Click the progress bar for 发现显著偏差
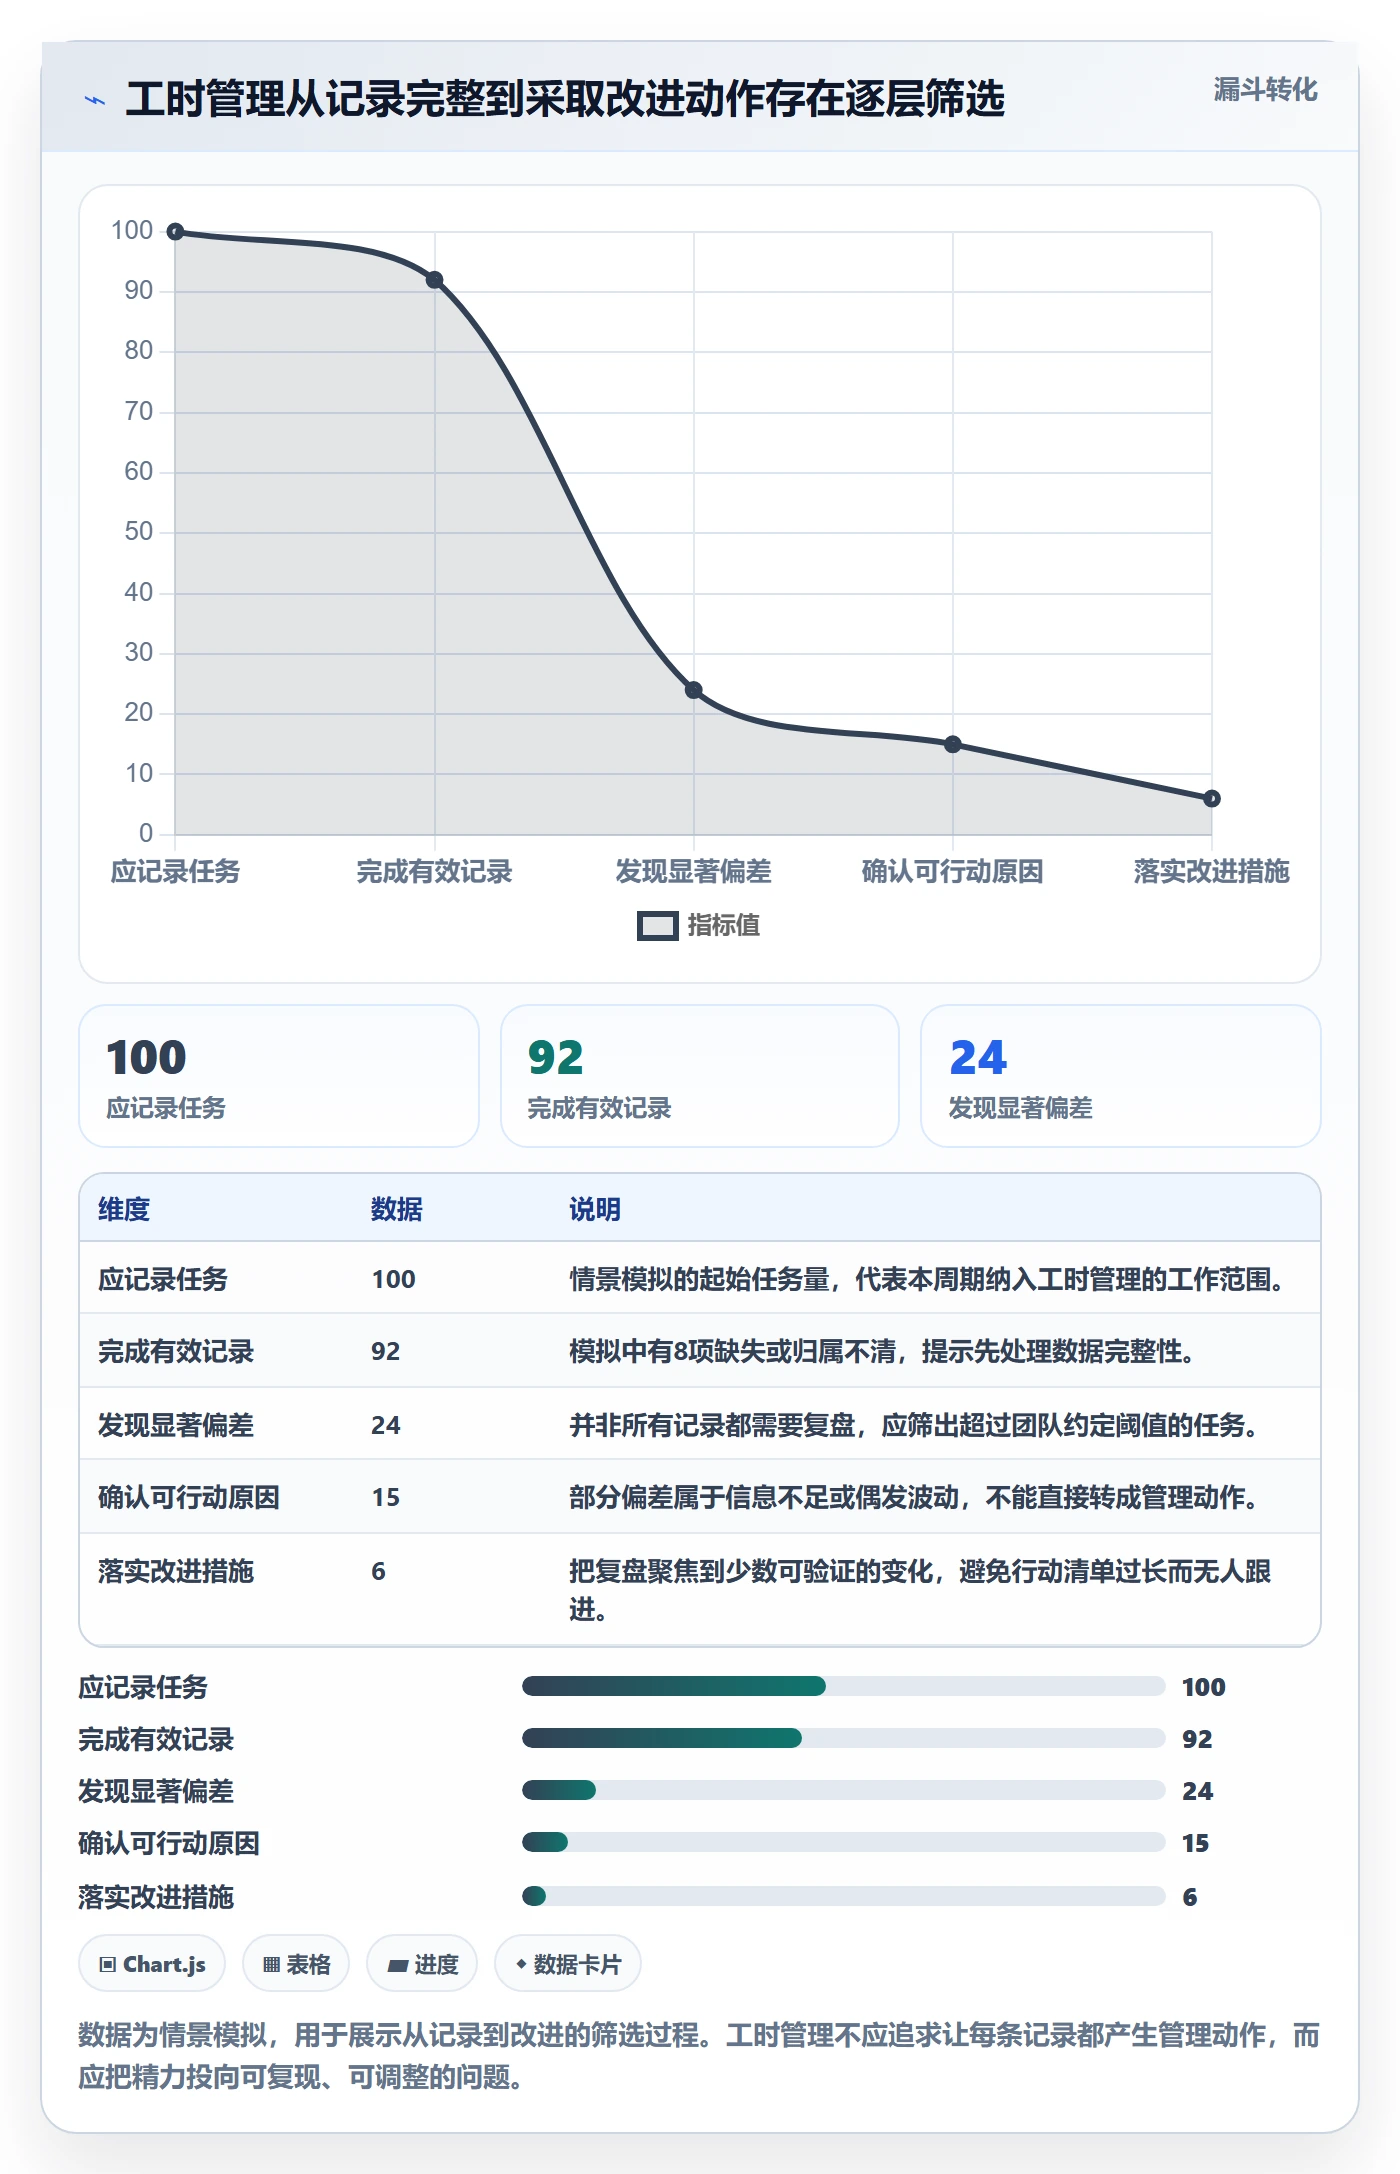The height and width of the screenshot is (2174, 1400). coord(844,1790)
